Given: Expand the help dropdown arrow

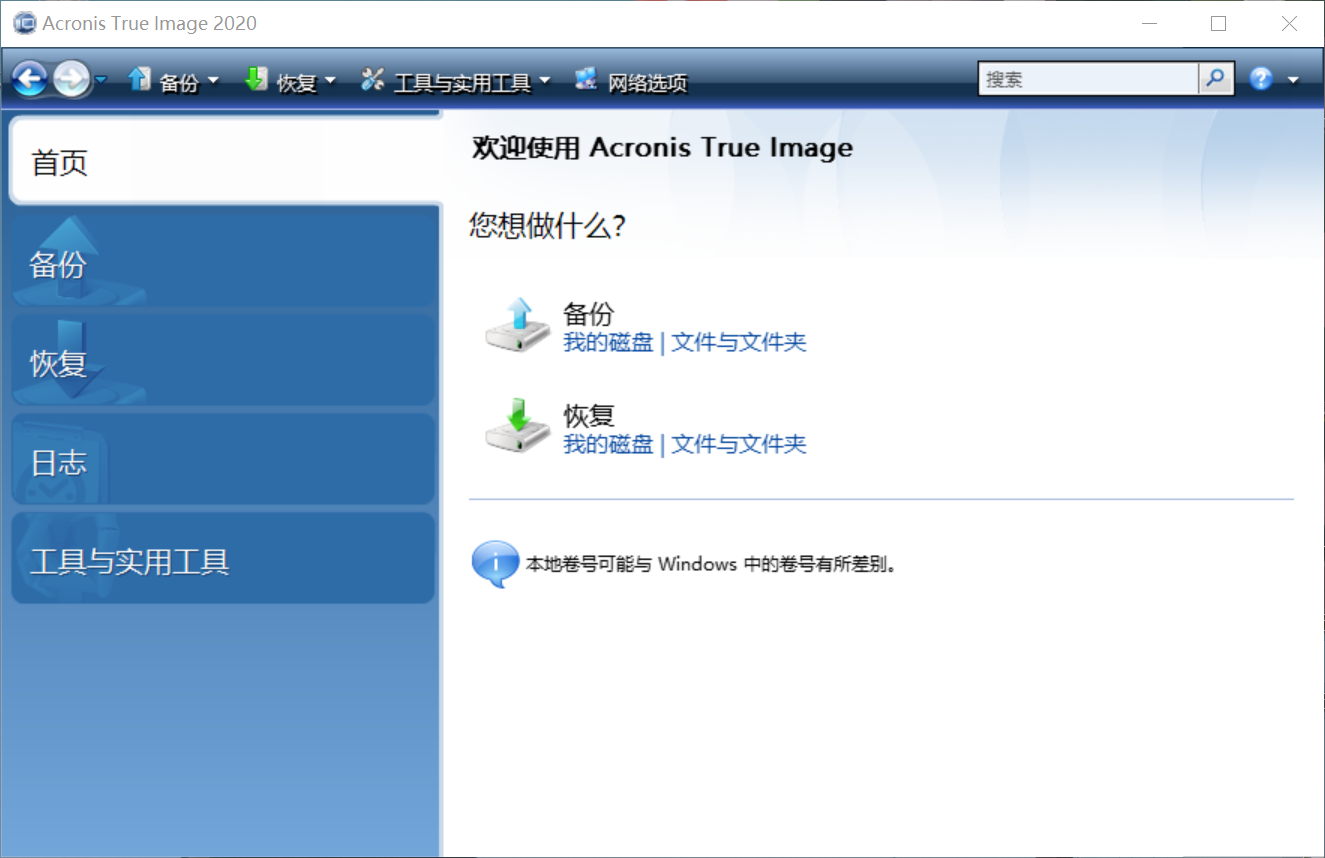Looking at the screenshot, I should tap(1293, 80).
